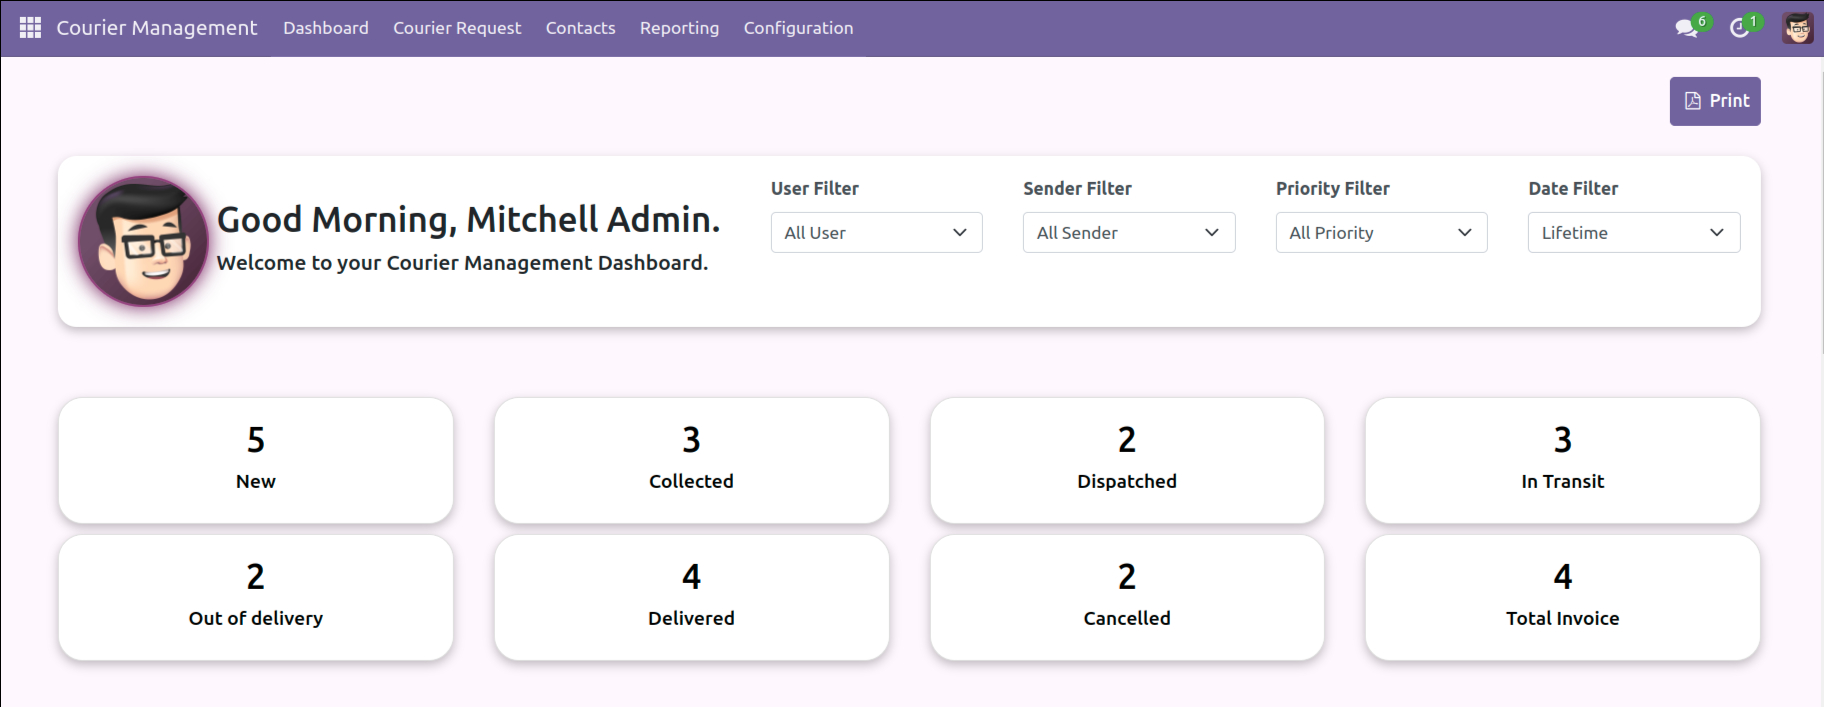
Task: Open the Dashboard menu
Action: (x=326, y=28)
